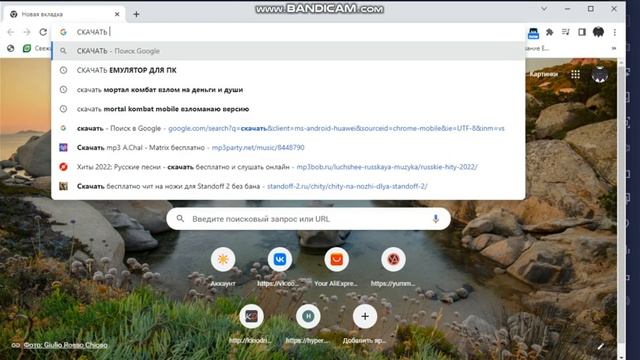Click the address bar containing СКАЧАТЬ

288,32
